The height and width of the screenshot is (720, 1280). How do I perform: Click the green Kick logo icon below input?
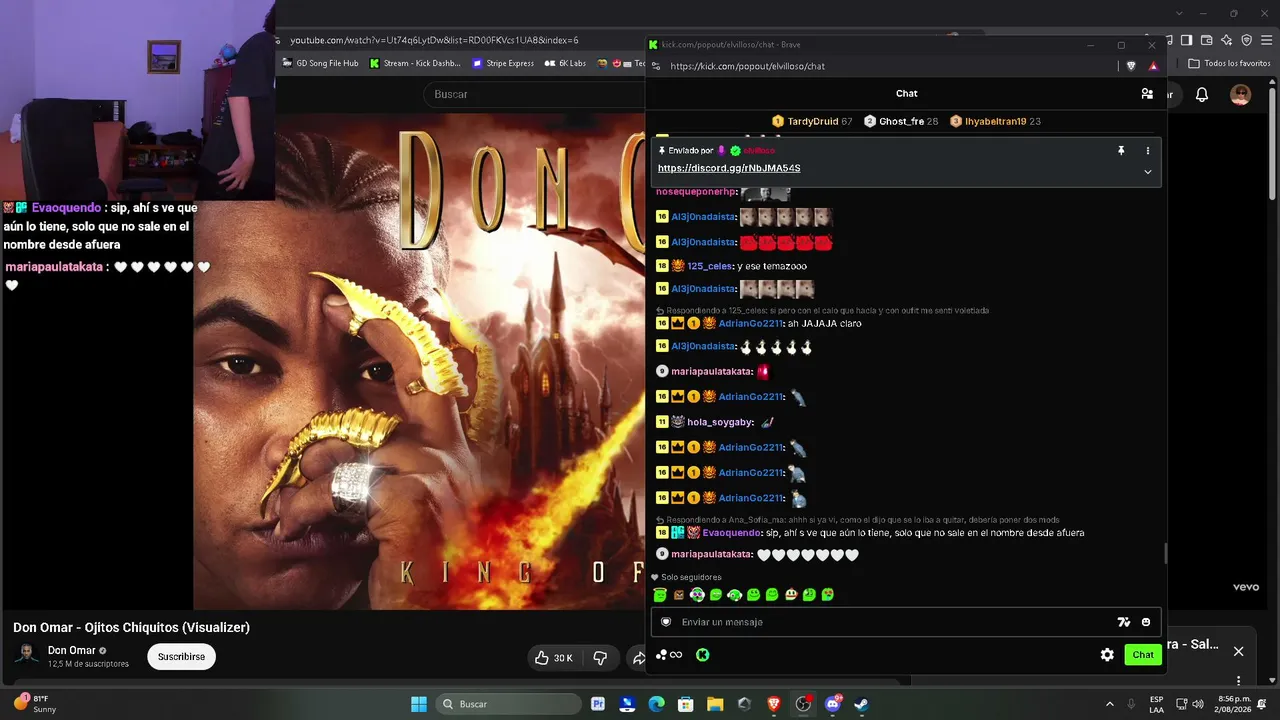[x=703, y=655]
